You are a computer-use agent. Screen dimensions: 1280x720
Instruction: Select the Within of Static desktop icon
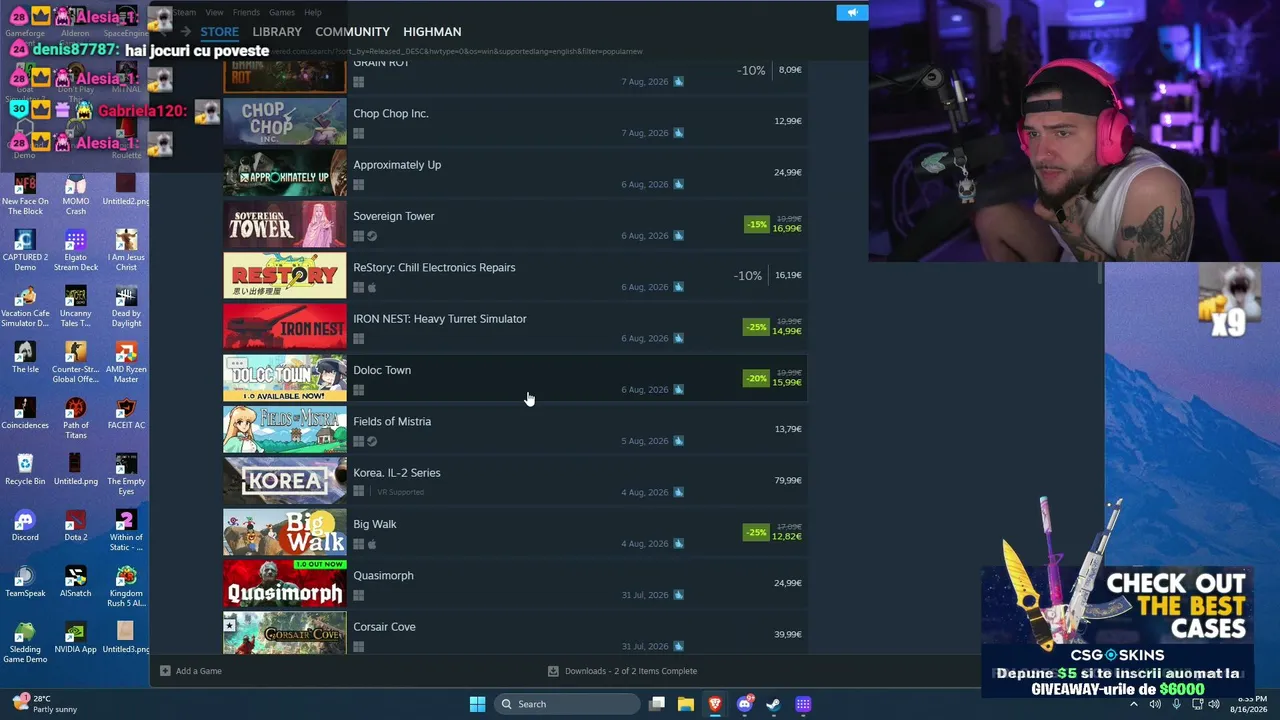pyautogui.click(x=126, y=530)
